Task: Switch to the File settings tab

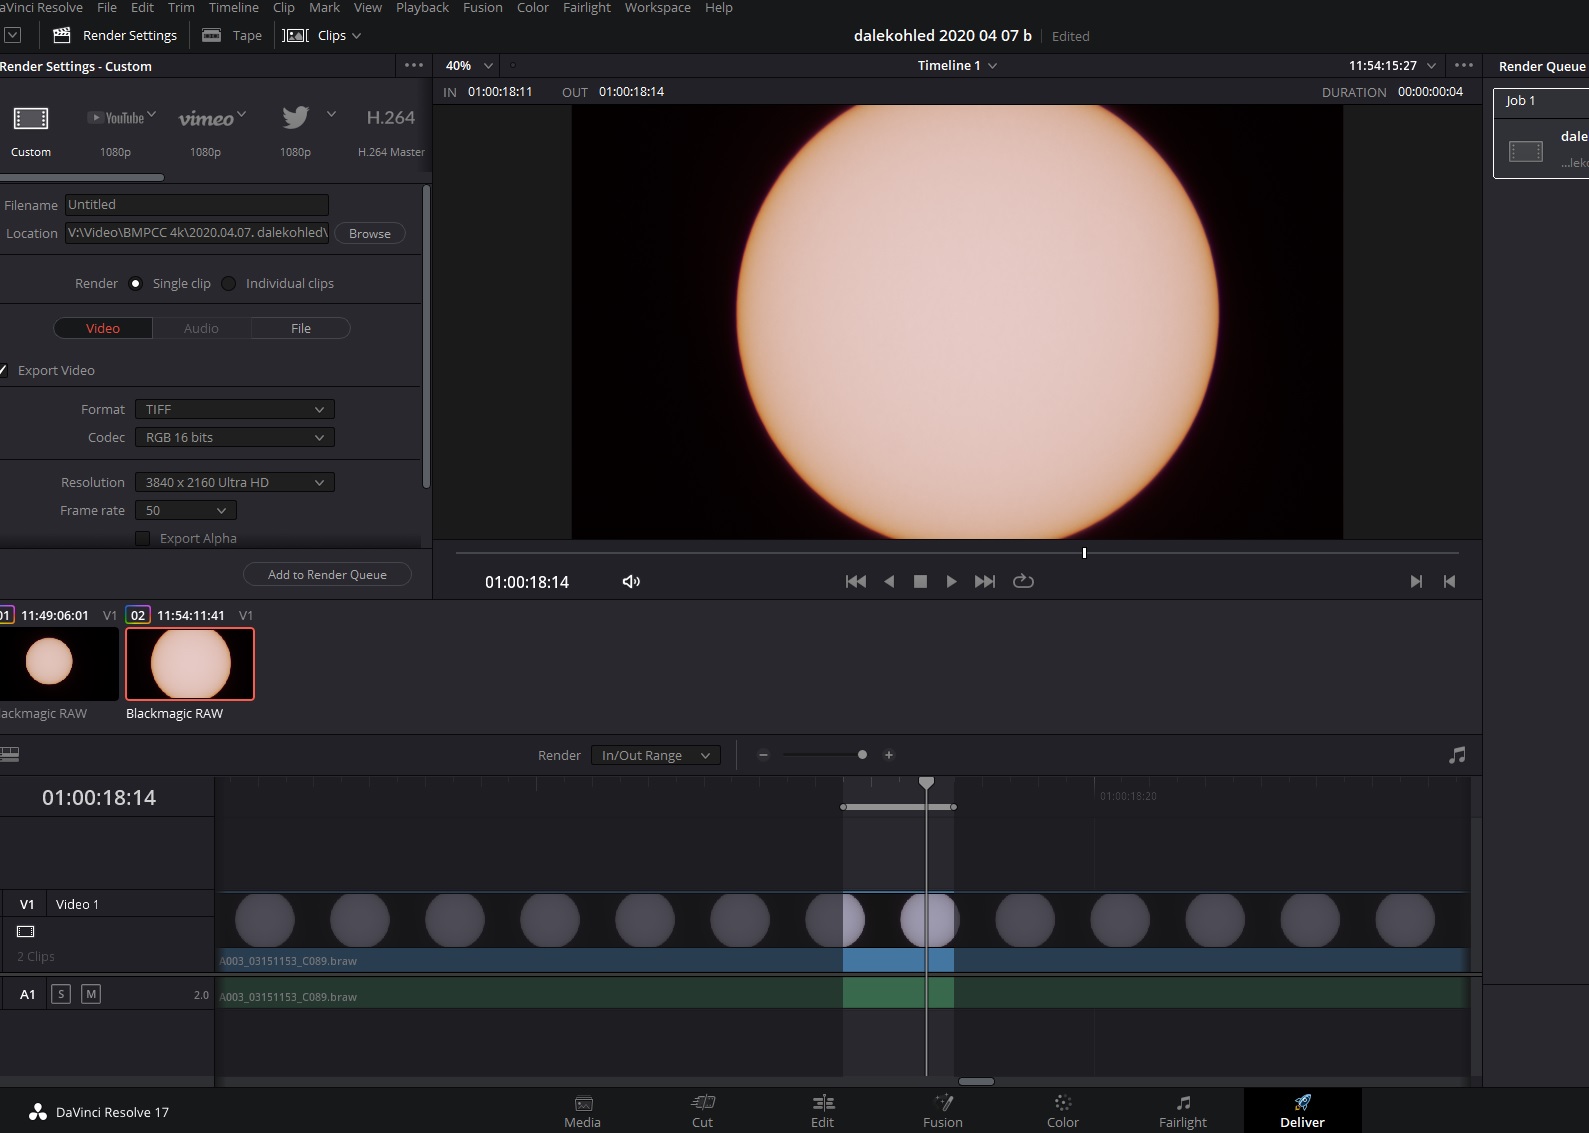Action: [300, 328]
